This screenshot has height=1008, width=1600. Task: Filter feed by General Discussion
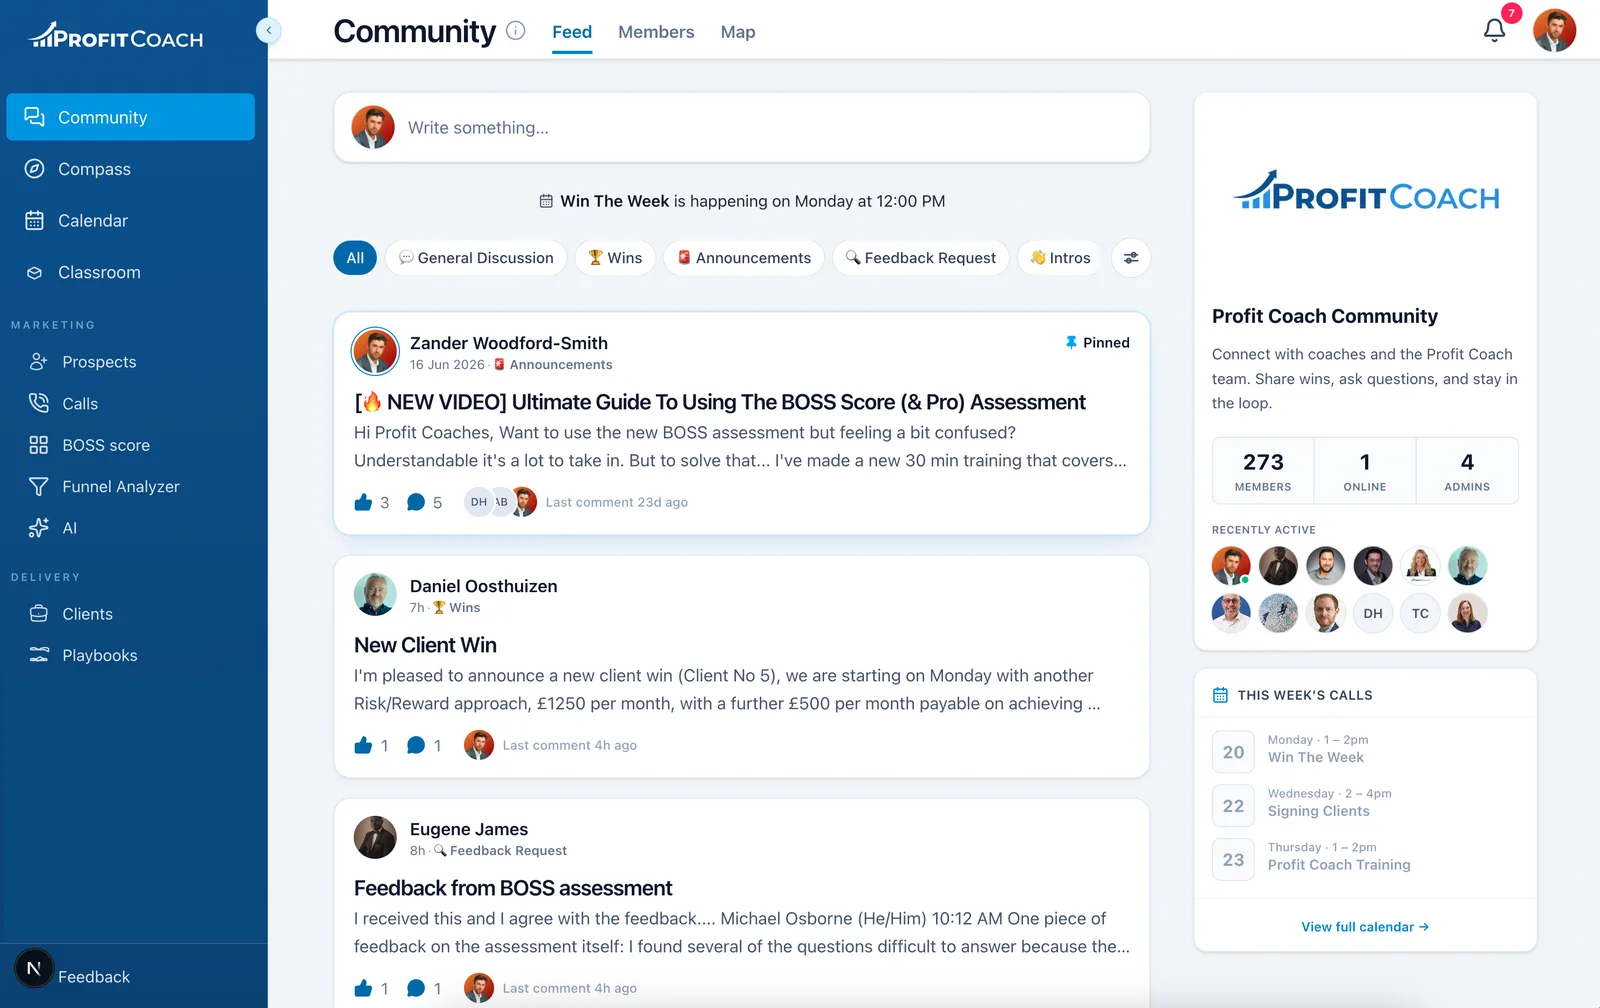click(x=476, y=258)
